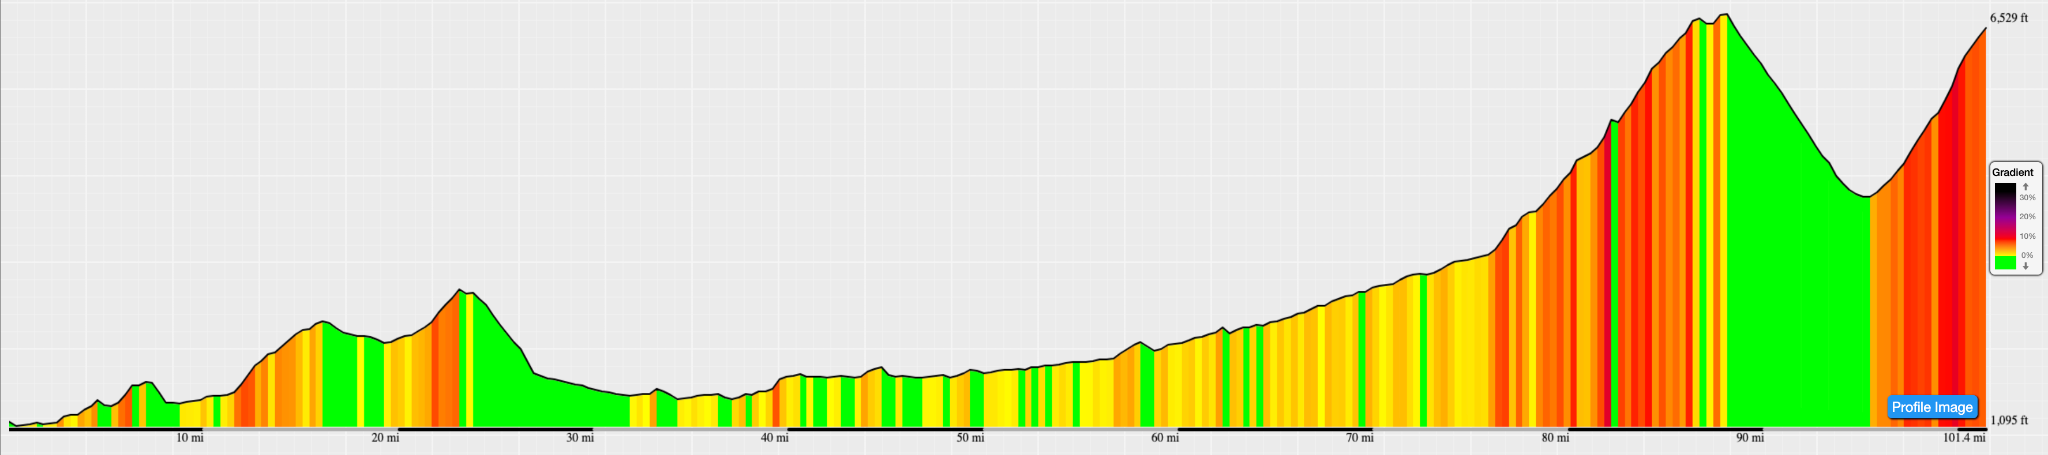2048x455 pixels.
Task: Click the 101.4 mi end distance label
Action: (1964, 438)
